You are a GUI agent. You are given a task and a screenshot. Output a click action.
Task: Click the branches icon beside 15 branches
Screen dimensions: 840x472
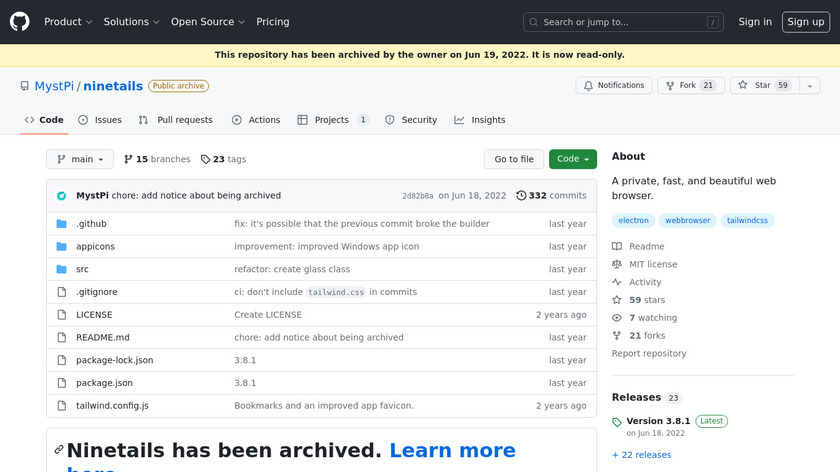[128, 159]
